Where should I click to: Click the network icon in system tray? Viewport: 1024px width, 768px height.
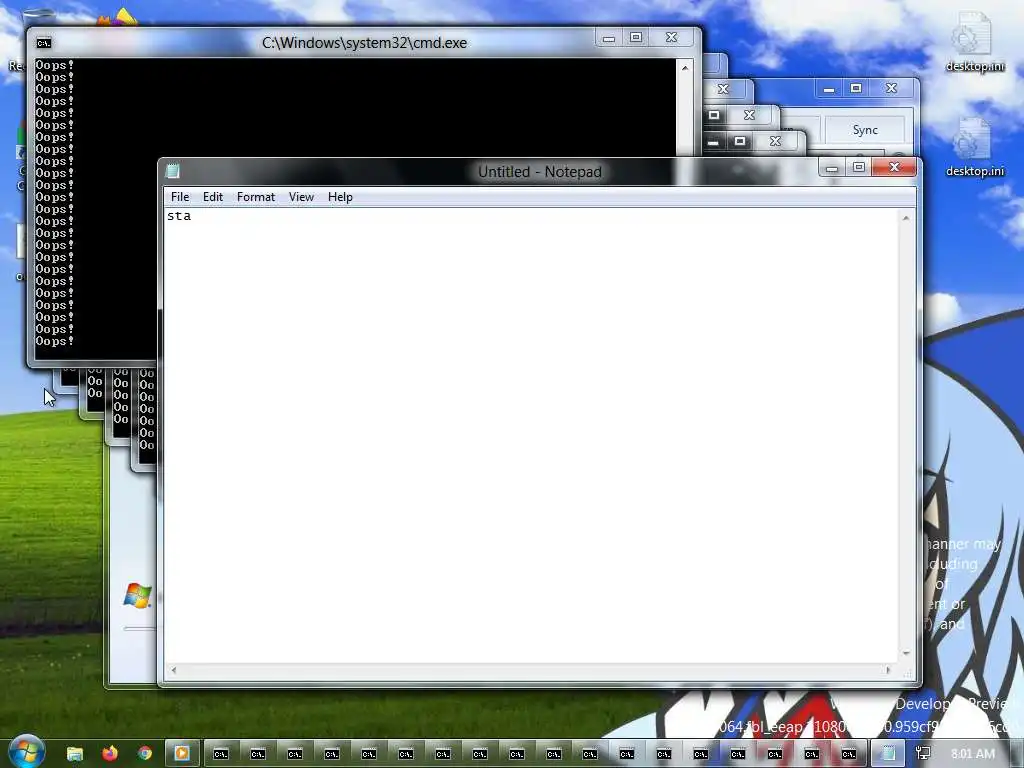coord(923,754)
